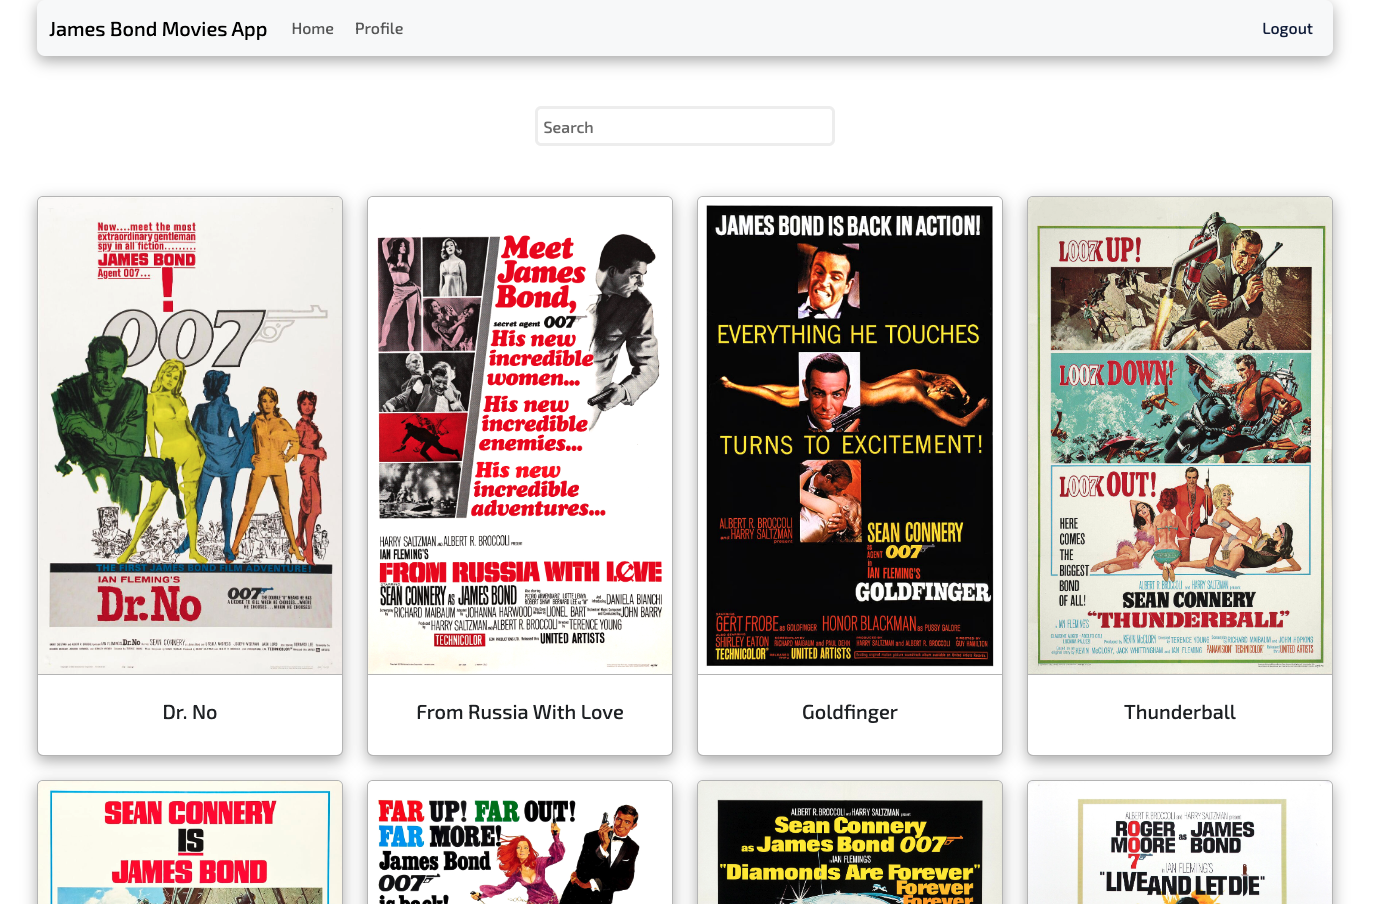Click the Logout link
Screen dimensions: 1378x904
(x=1287, y=29)
